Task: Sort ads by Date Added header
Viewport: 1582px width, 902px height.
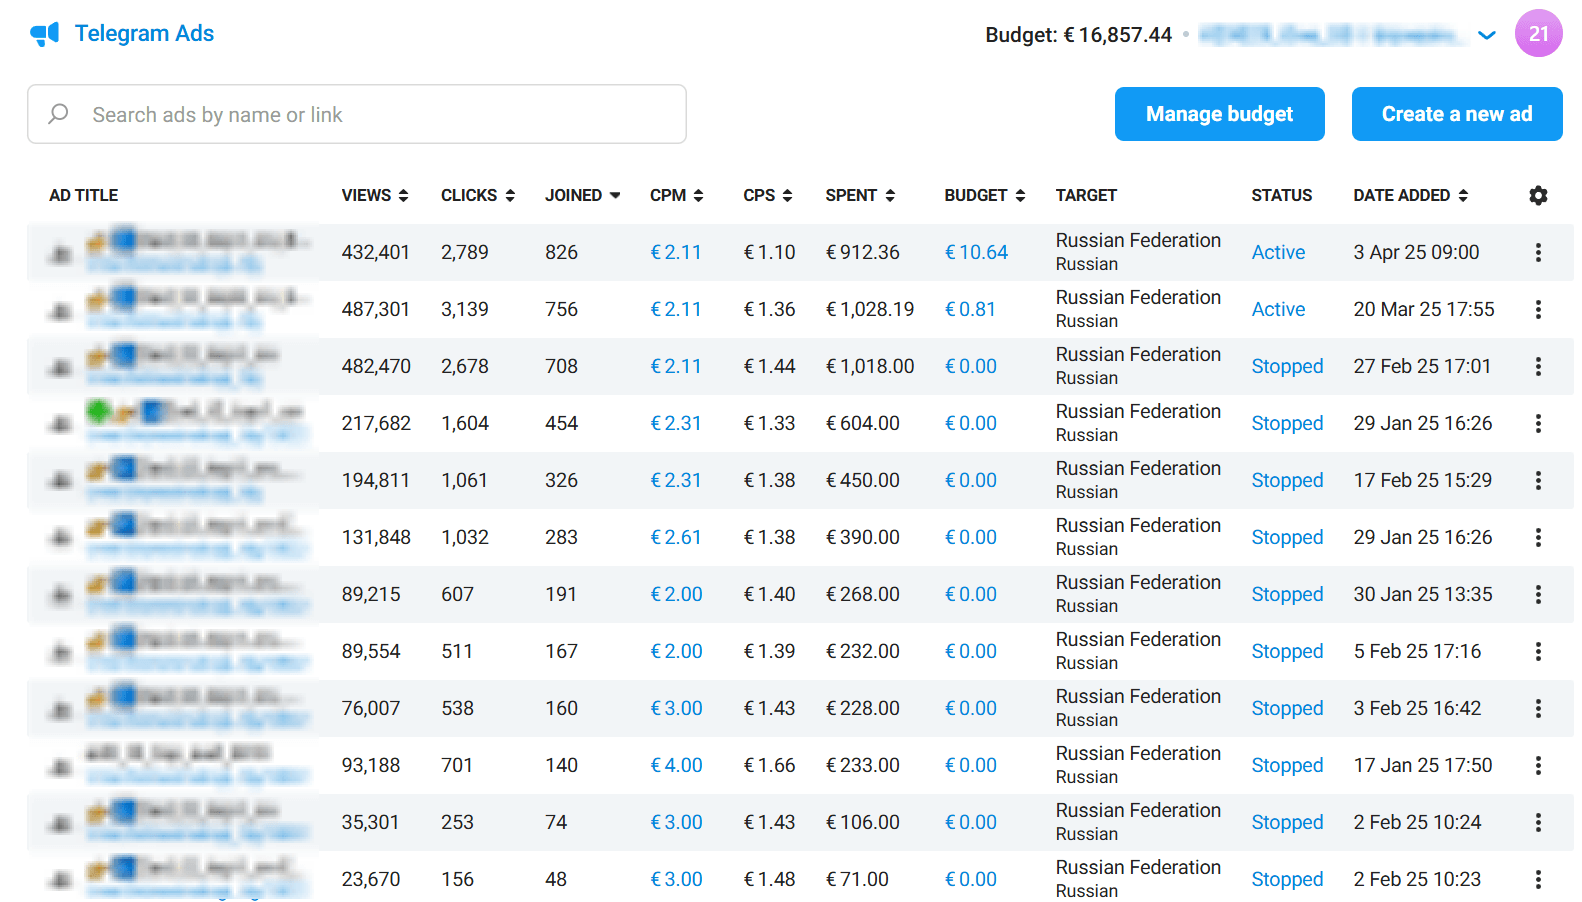Action: point(1410,196)
